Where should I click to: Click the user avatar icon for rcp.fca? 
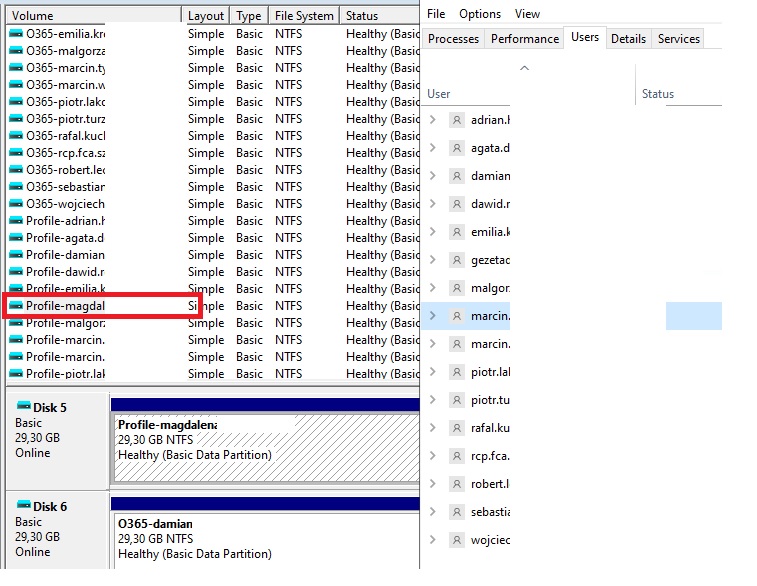coord(456,456)
